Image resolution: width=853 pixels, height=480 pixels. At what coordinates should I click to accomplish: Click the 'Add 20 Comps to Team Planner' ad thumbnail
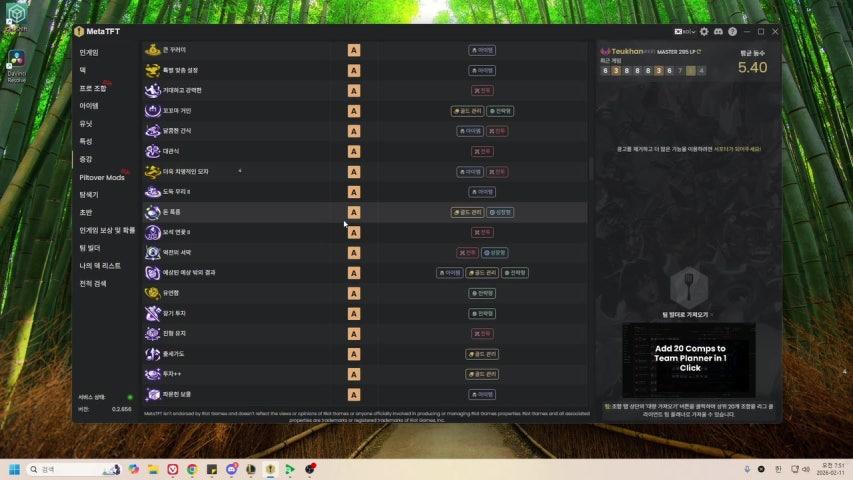[689, 360]
